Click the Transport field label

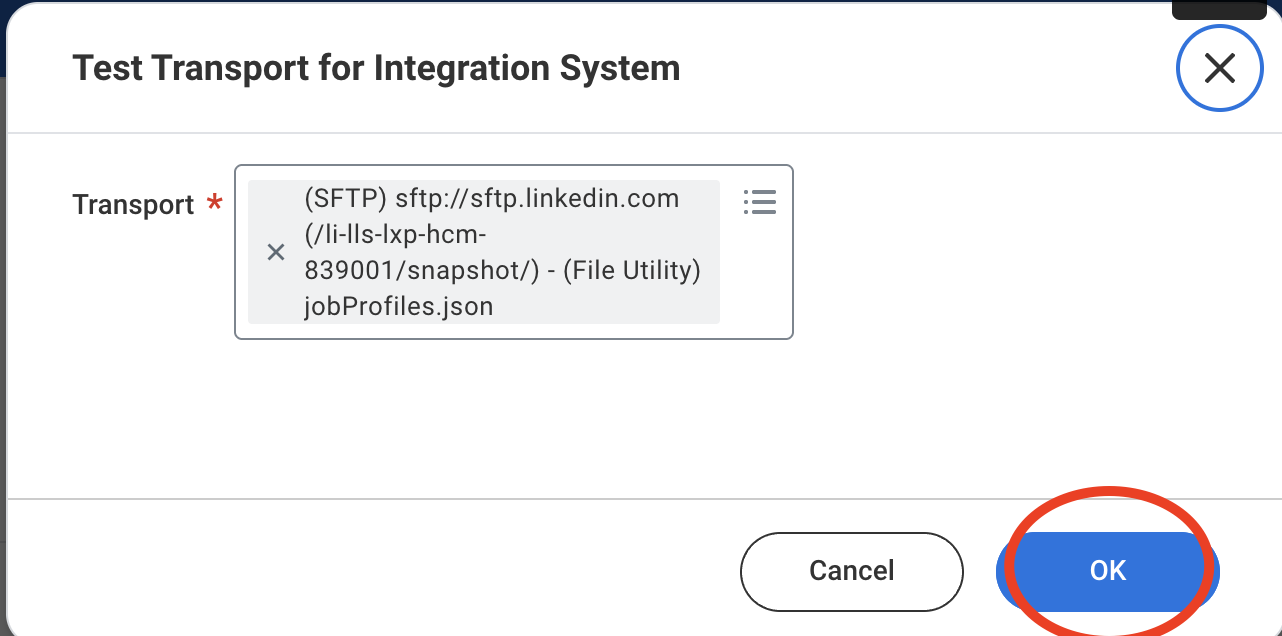point(133,205)
